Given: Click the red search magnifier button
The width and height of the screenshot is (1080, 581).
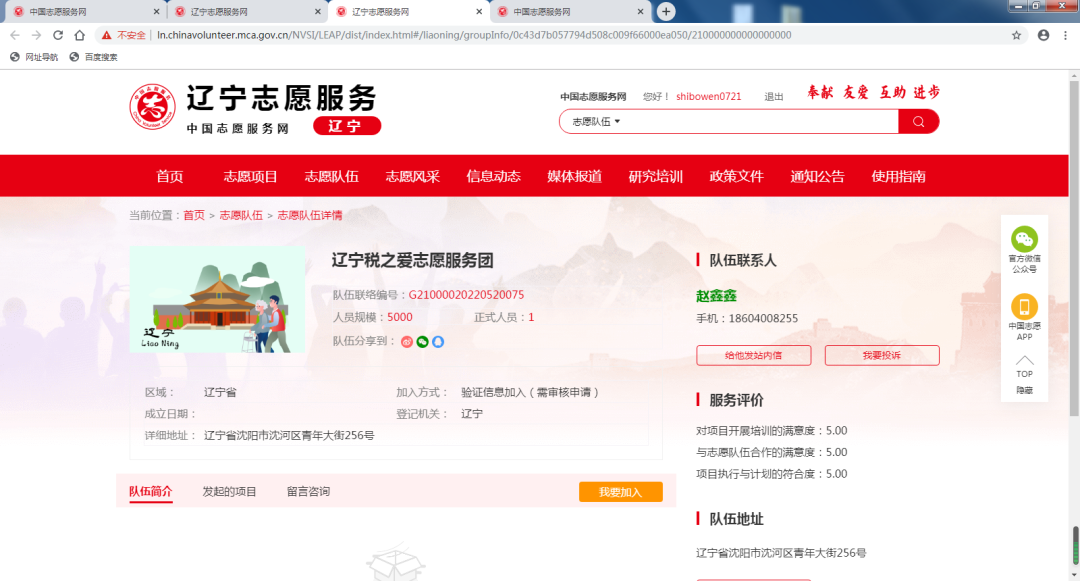Looking at the screenshot, I should (x=919, y=122).
